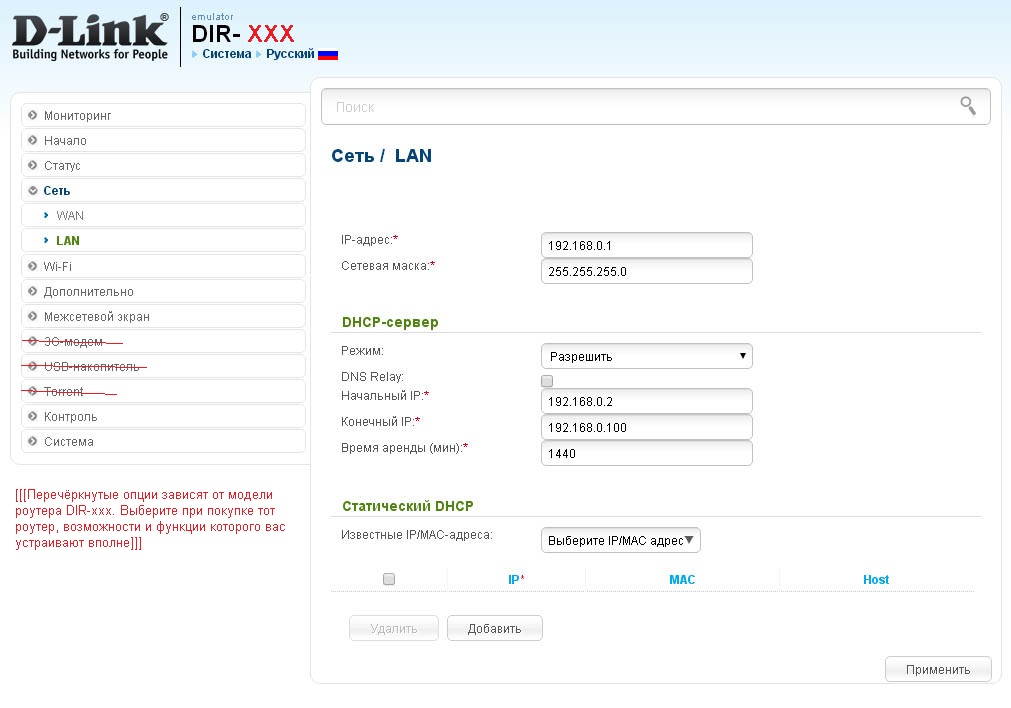Click the Russian flag icon

click(x=328, y=55)
